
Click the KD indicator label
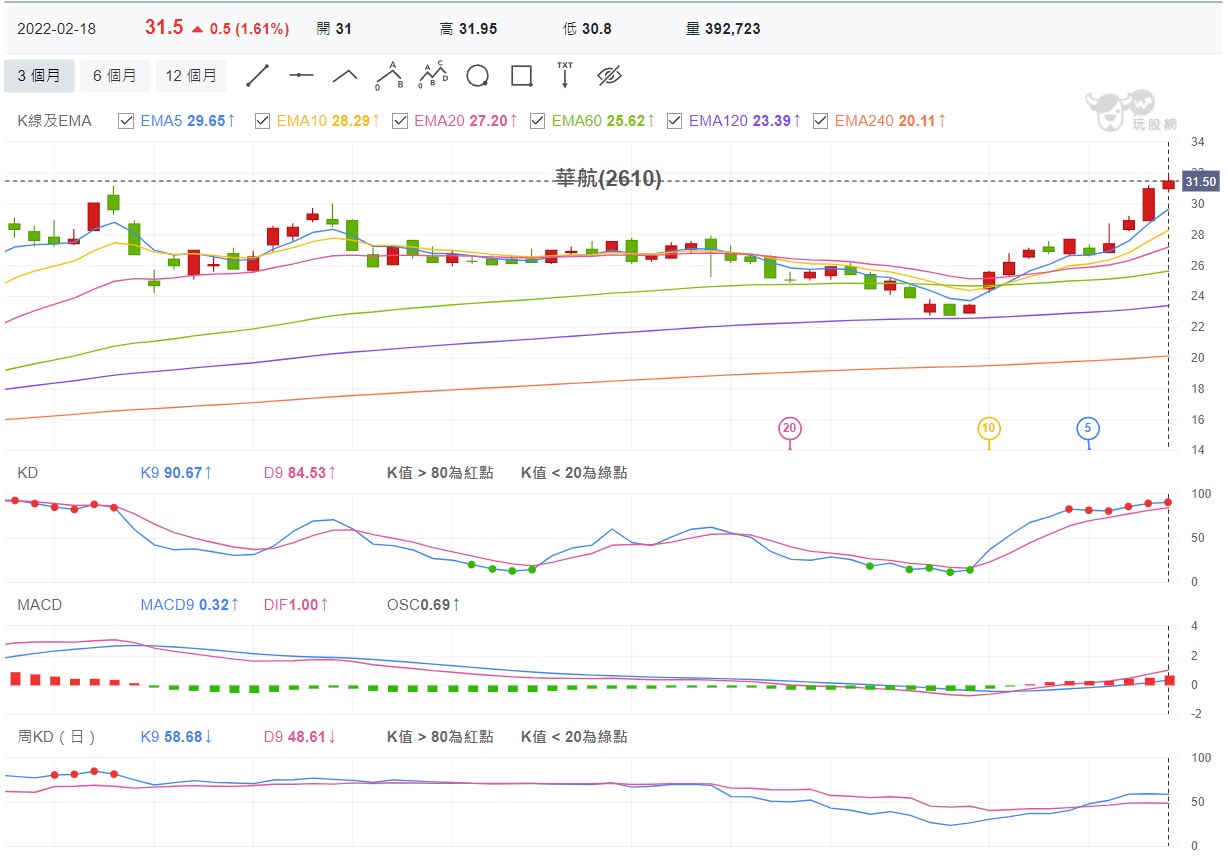tap(27, 473)
